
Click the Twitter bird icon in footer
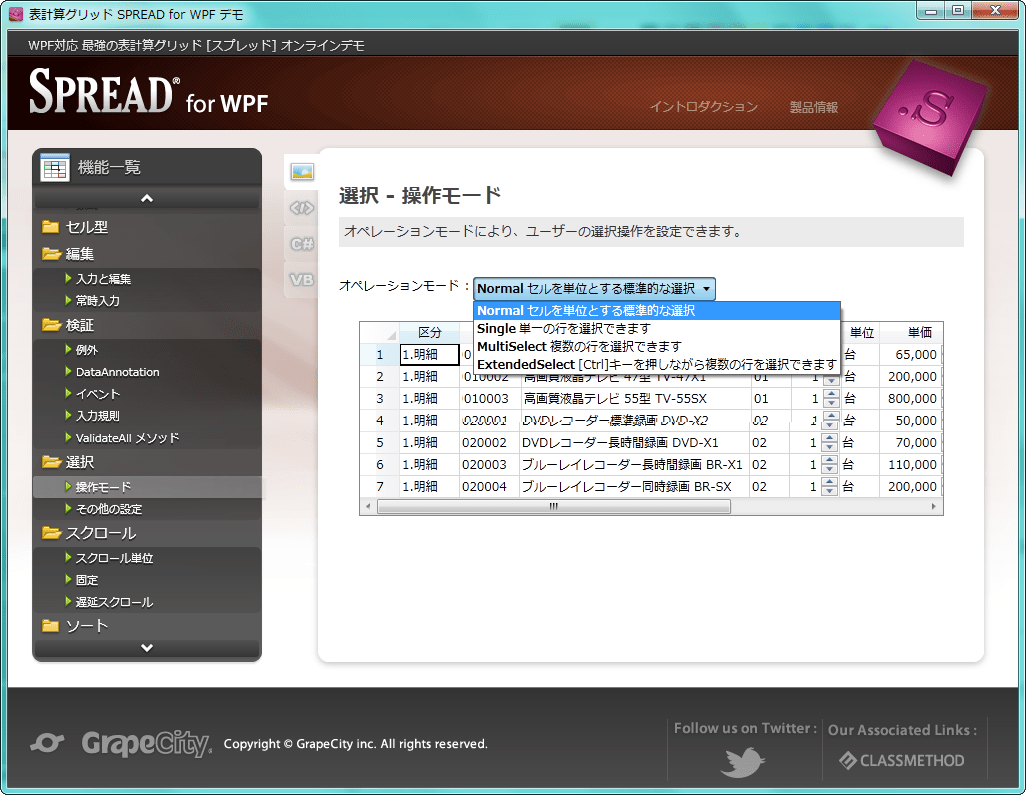pos(742,762)
